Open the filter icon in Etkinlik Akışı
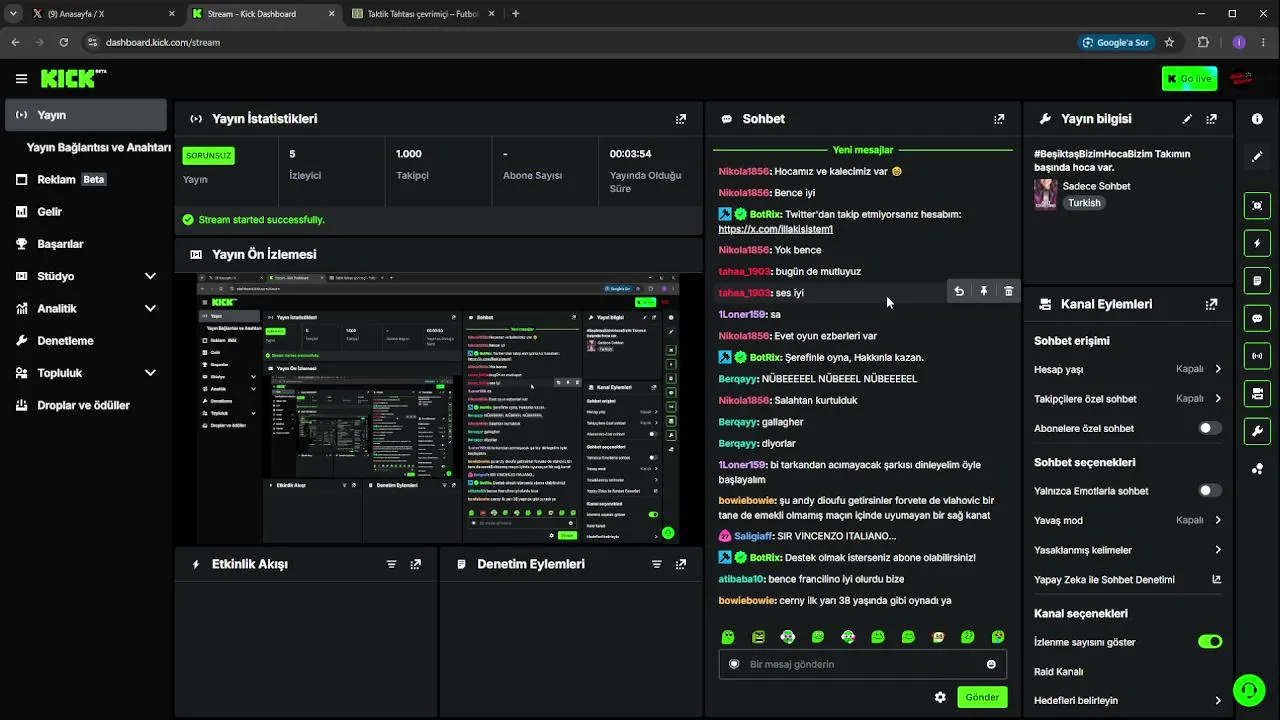The image size is (1280, 720). click(392, 564)
